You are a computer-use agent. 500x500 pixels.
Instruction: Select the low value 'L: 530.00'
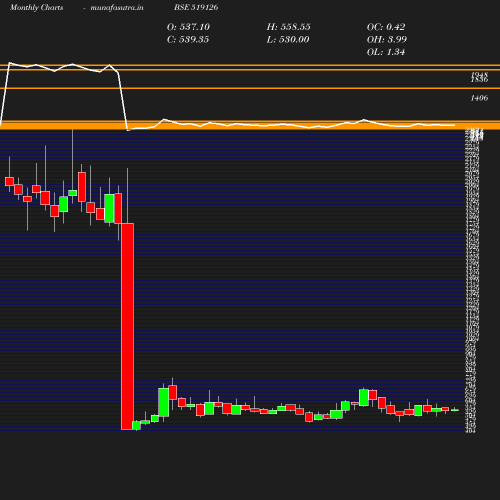(288, 39)
